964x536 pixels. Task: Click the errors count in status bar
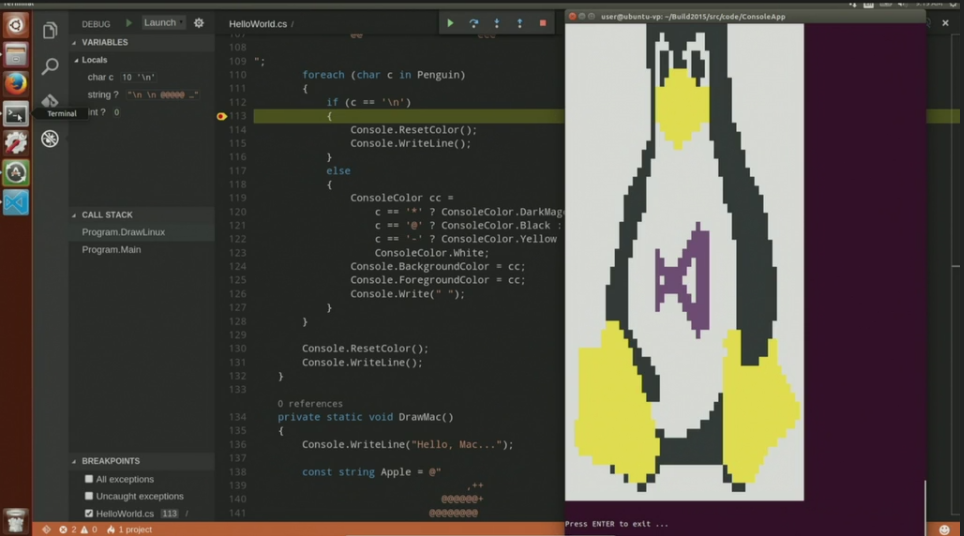[x=68, y=529]
